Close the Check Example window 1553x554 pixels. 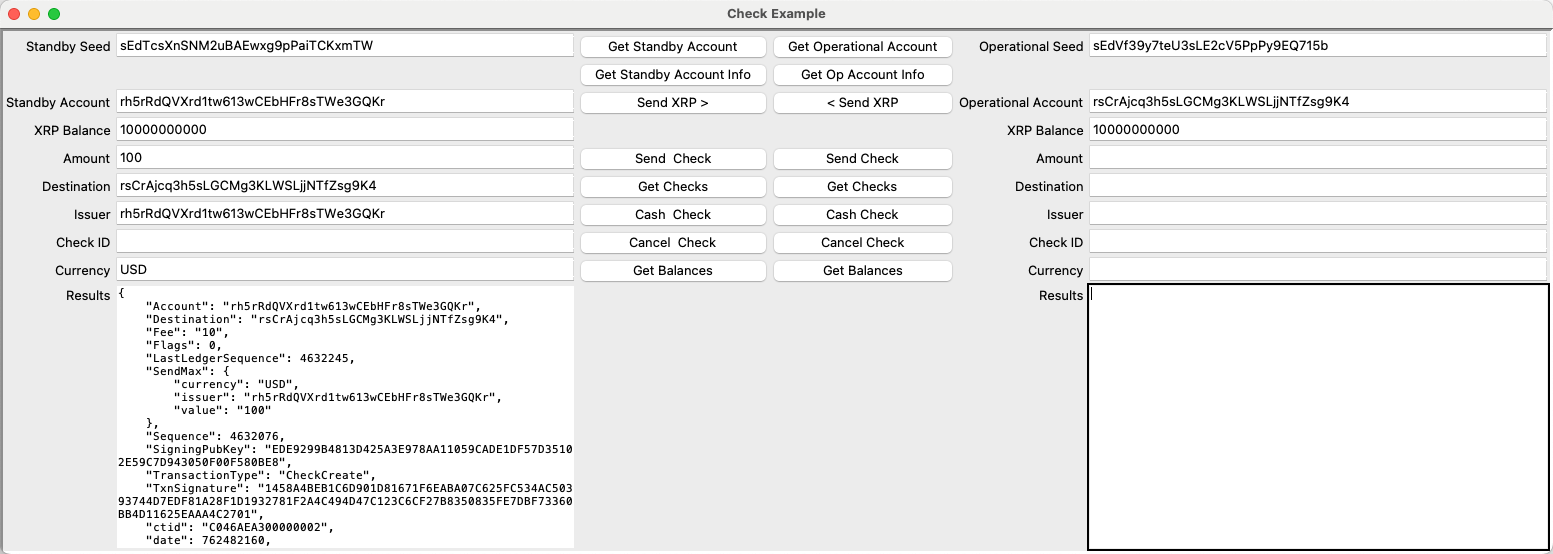point(14,14)
